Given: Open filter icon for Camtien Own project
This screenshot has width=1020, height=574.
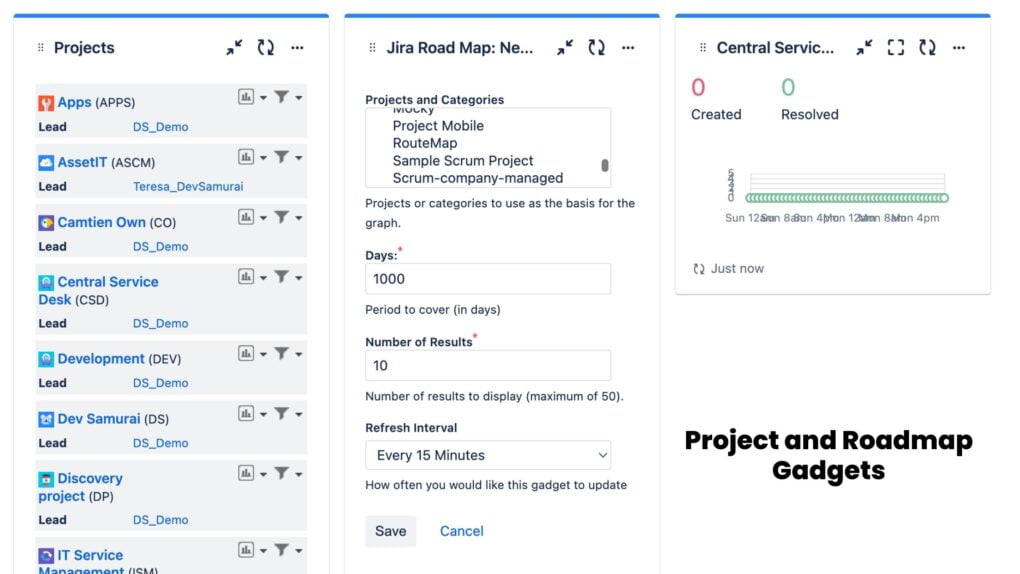Looking at the screenshot, I should pyautogui.click(x=281, y=217).
